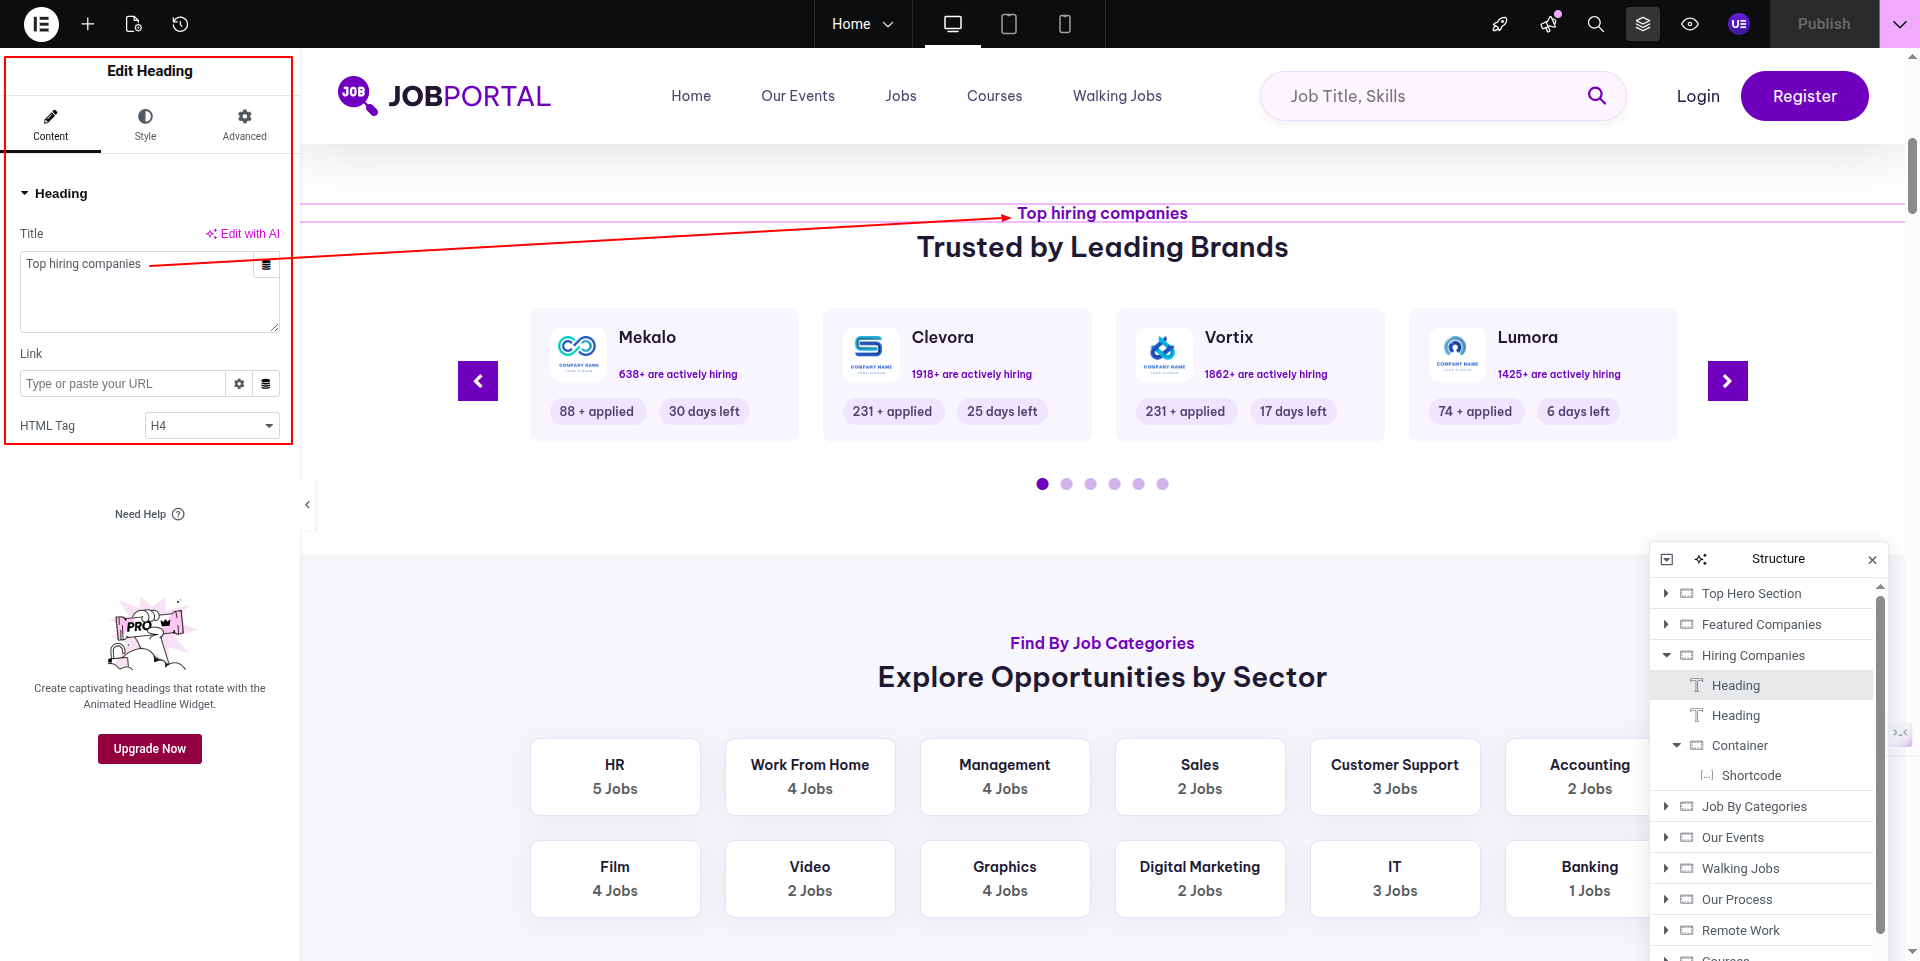Click the Edit with AI link
Viewport: 1920px width, 961px height.
(243, 234)
